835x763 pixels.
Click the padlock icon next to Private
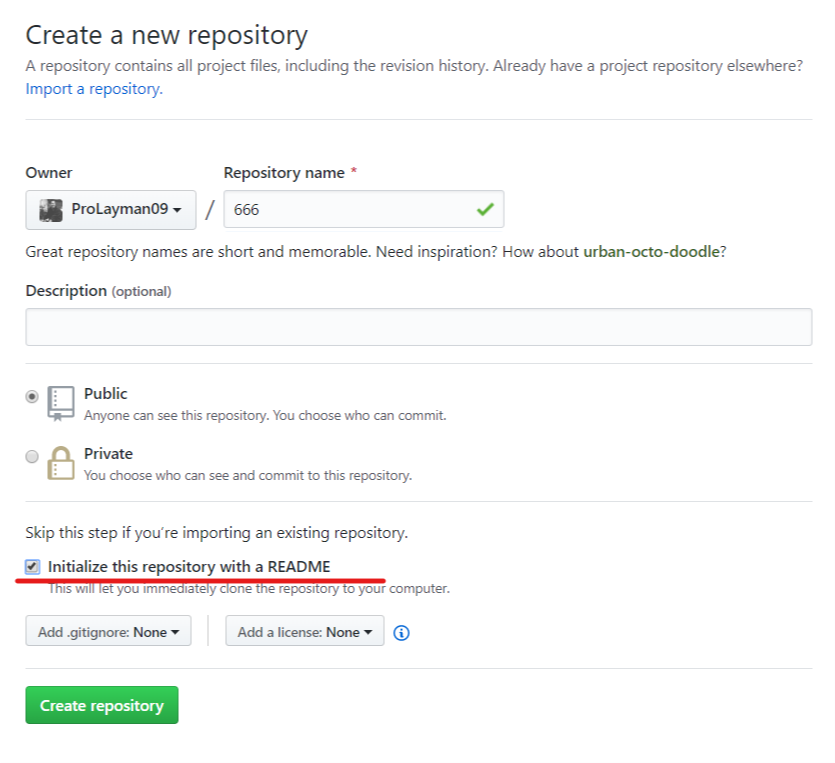tap(60, 460)
